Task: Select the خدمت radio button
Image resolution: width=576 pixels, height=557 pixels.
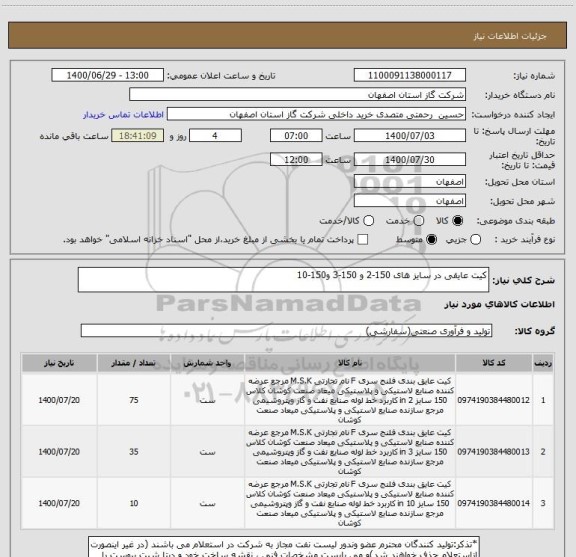Action: click(x=419, y=221)
